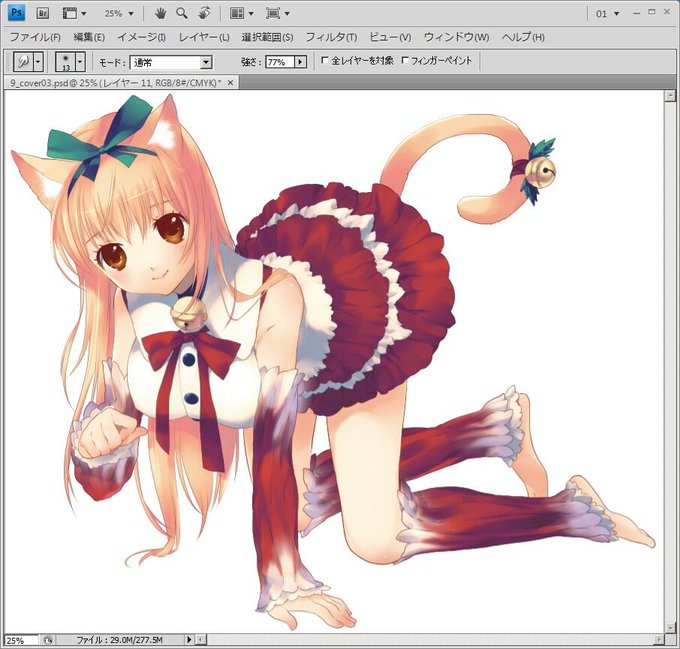Open the workspace switcher 01 dropdown

coord(607,14)
